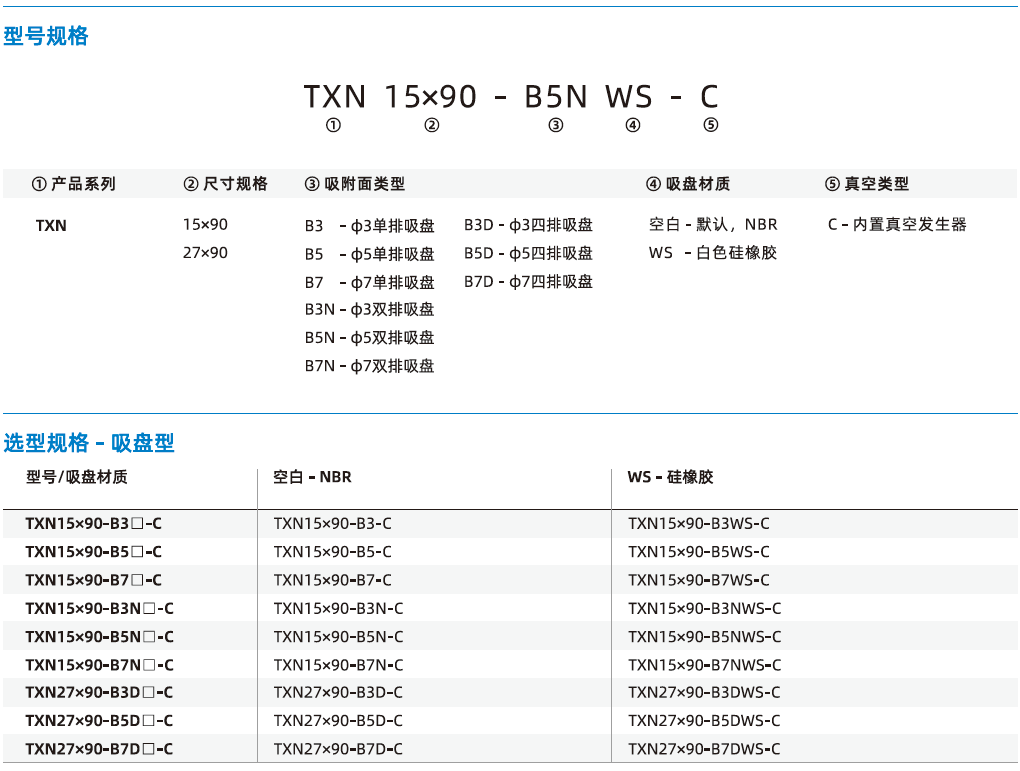This screenshot has width=1020, height=771.
Task: Click the NBR cell TXN15×90-B5-C
Action: (332, 552)
